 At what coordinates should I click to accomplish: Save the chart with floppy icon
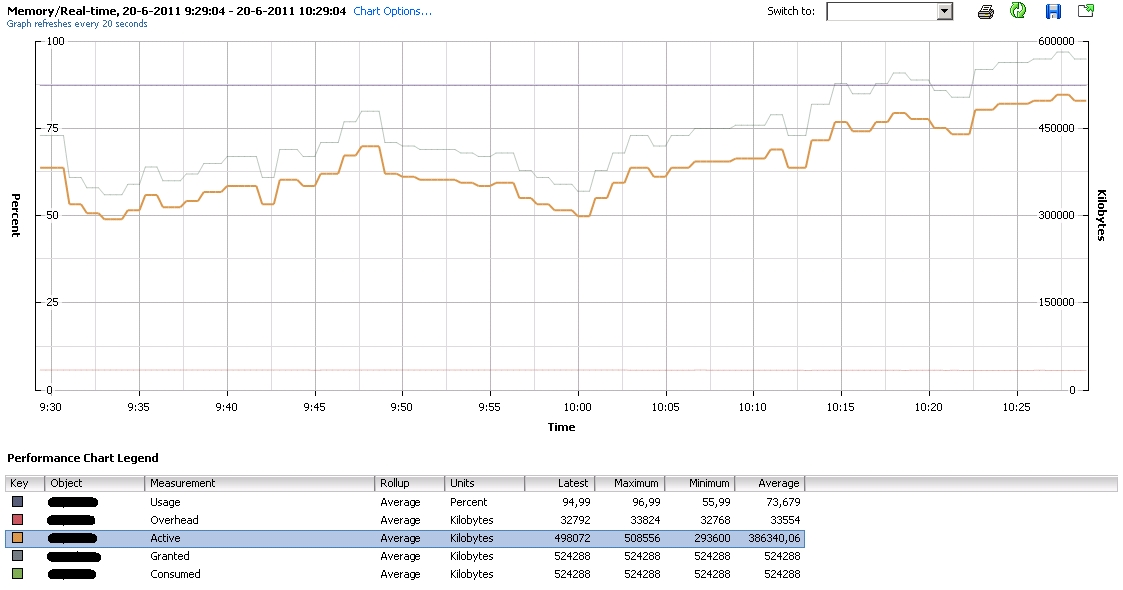1052,11
